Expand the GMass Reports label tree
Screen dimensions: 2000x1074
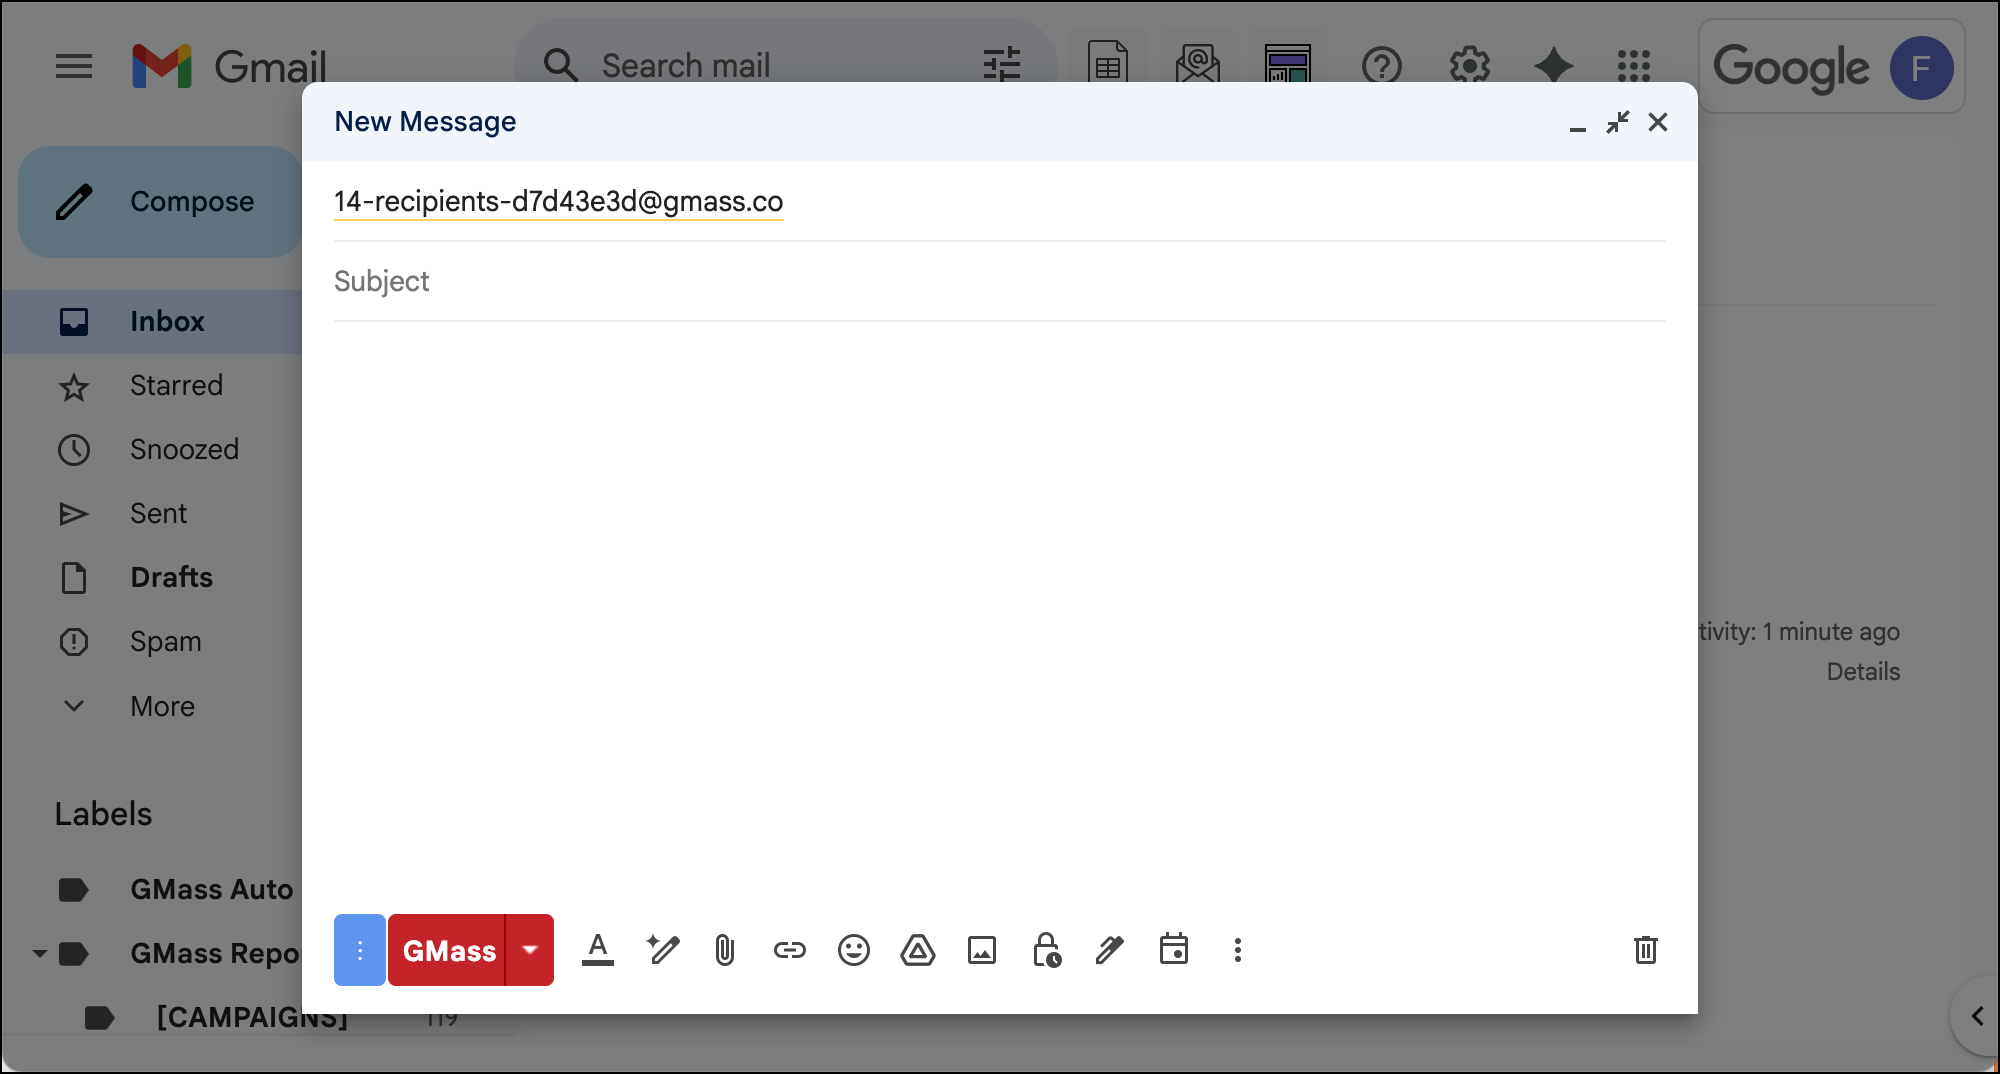[39, 954]
